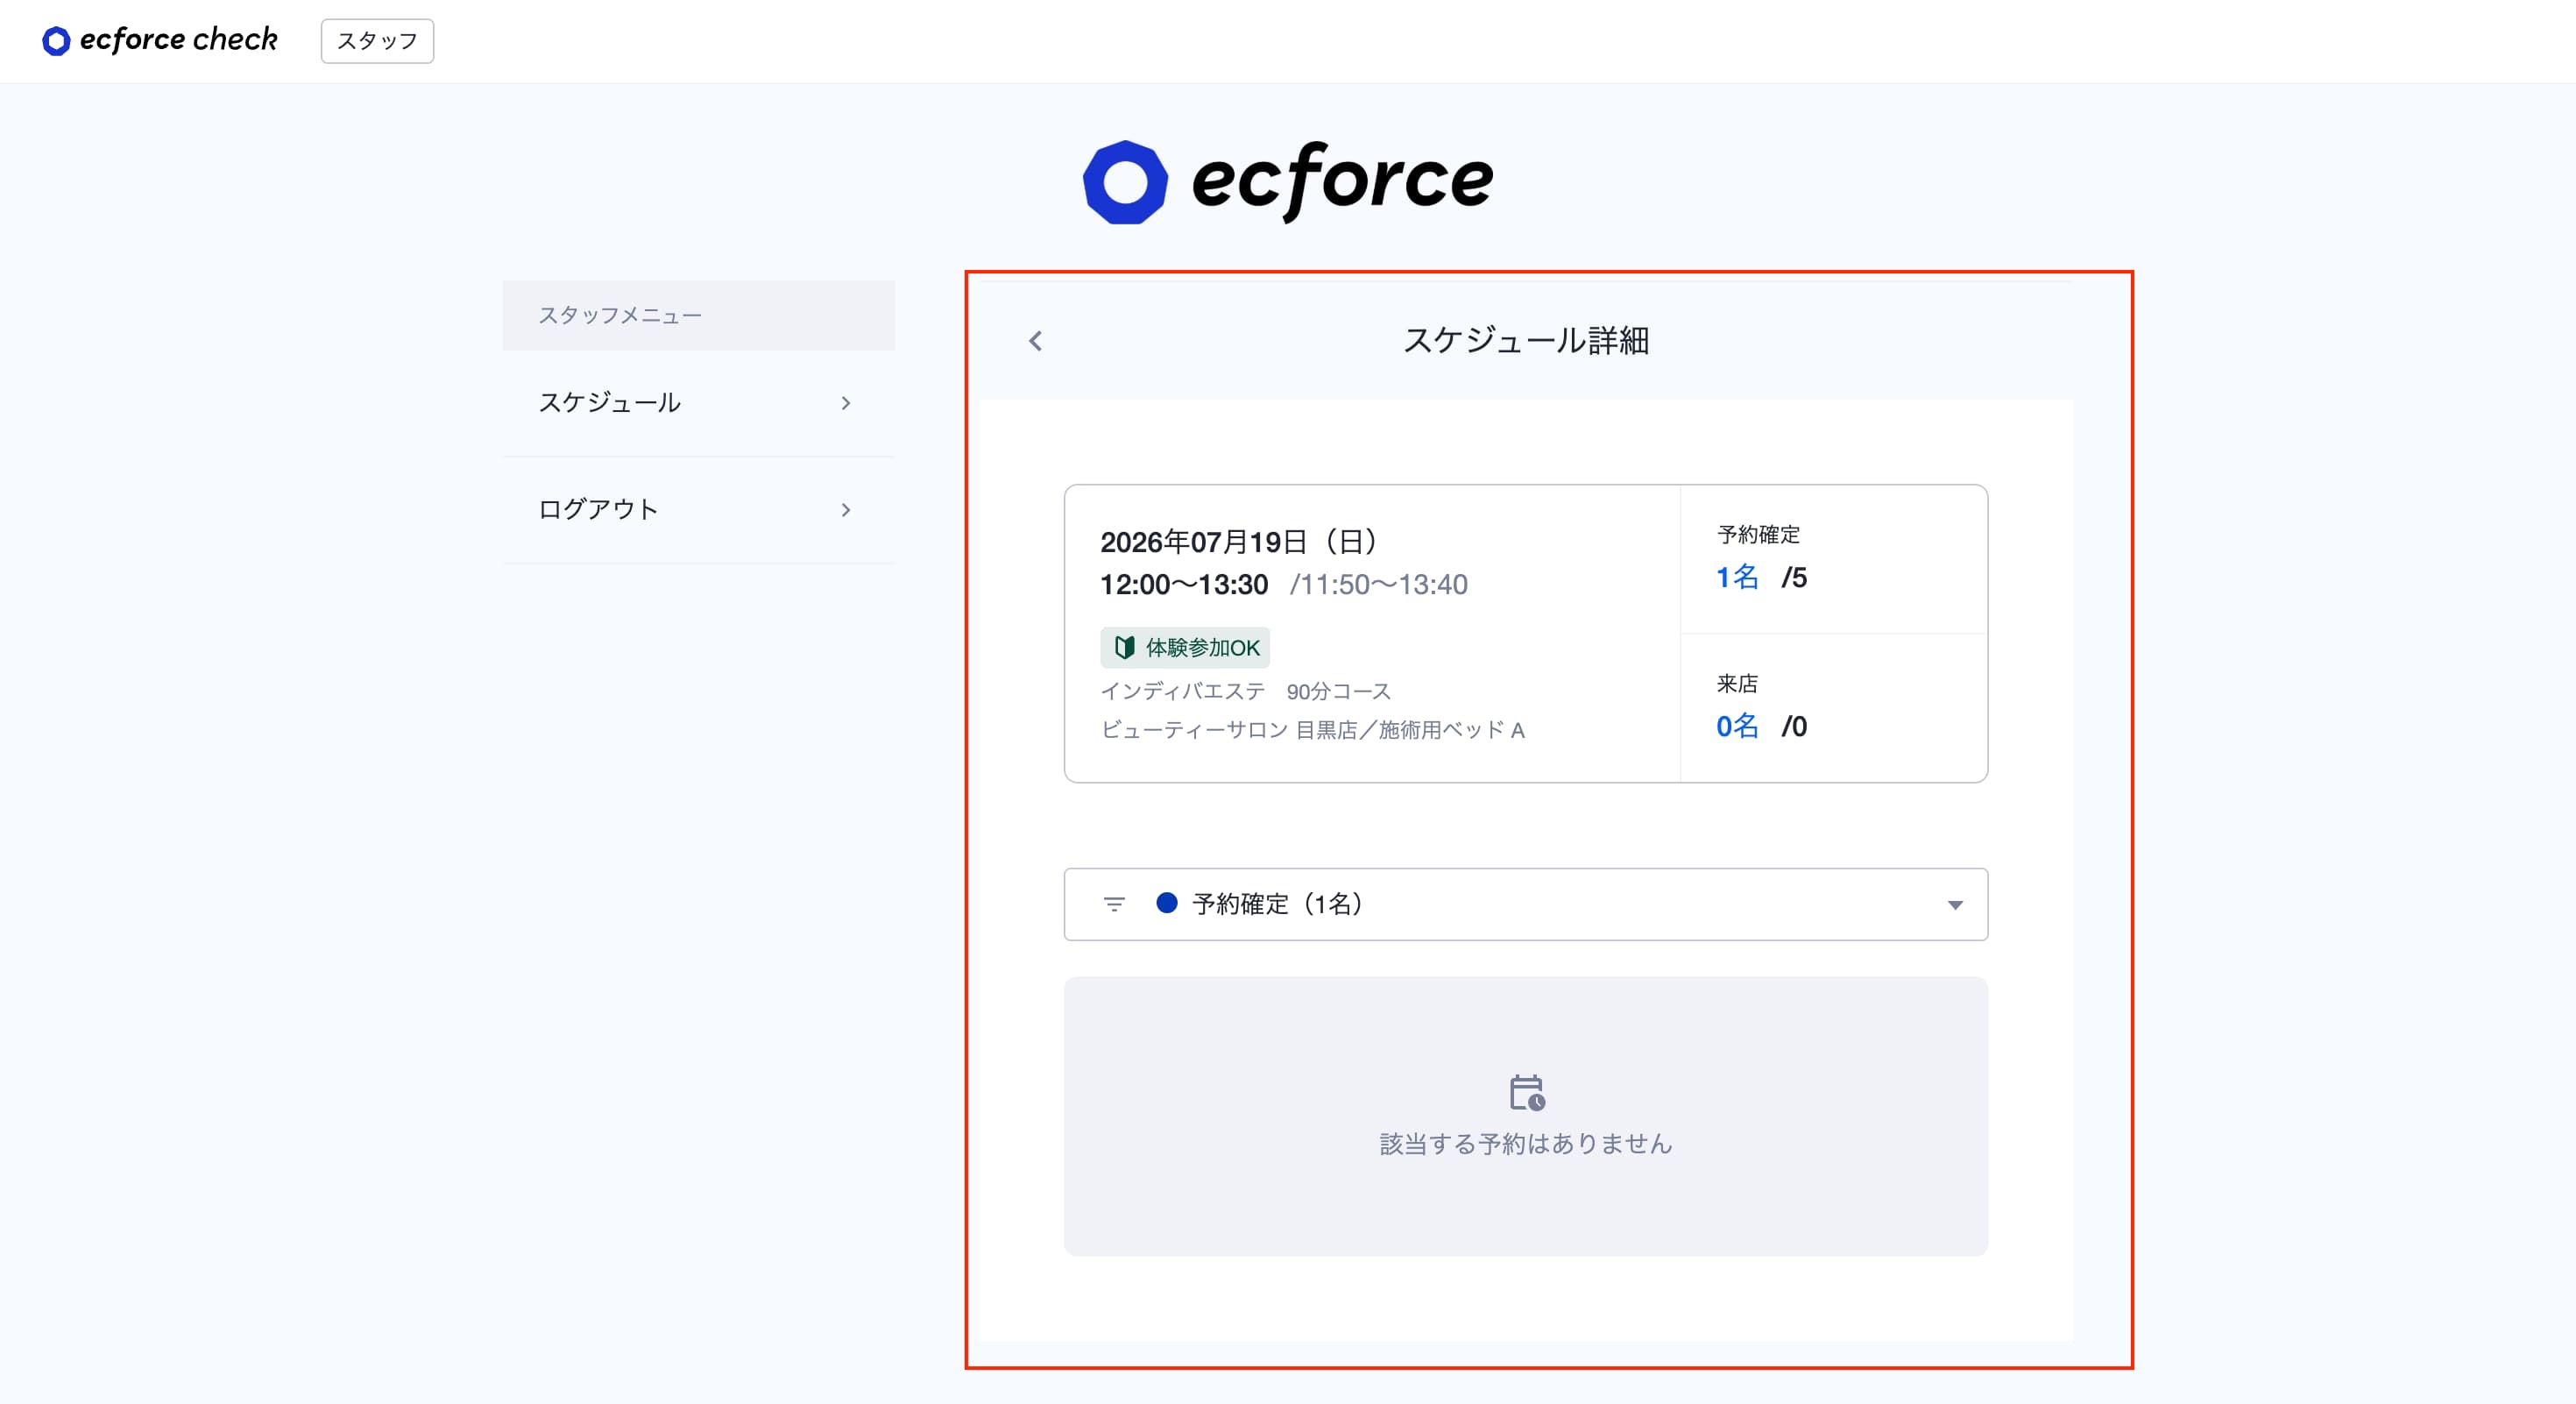Screen dimensions: 2576x1404
Task: Click the calendar clock icon in empty state
Action: tap(1526, 1093)
